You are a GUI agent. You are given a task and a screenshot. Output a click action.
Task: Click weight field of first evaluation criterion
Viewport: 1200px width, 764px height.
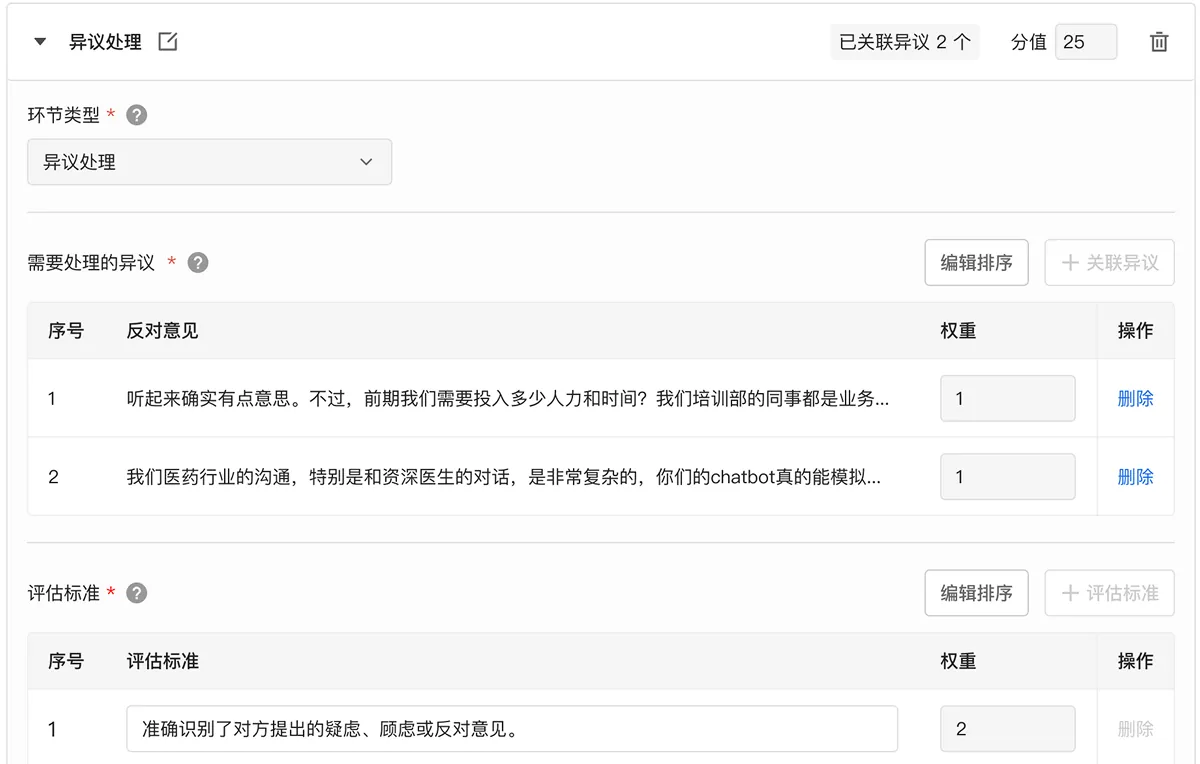tap(1007, 729)
